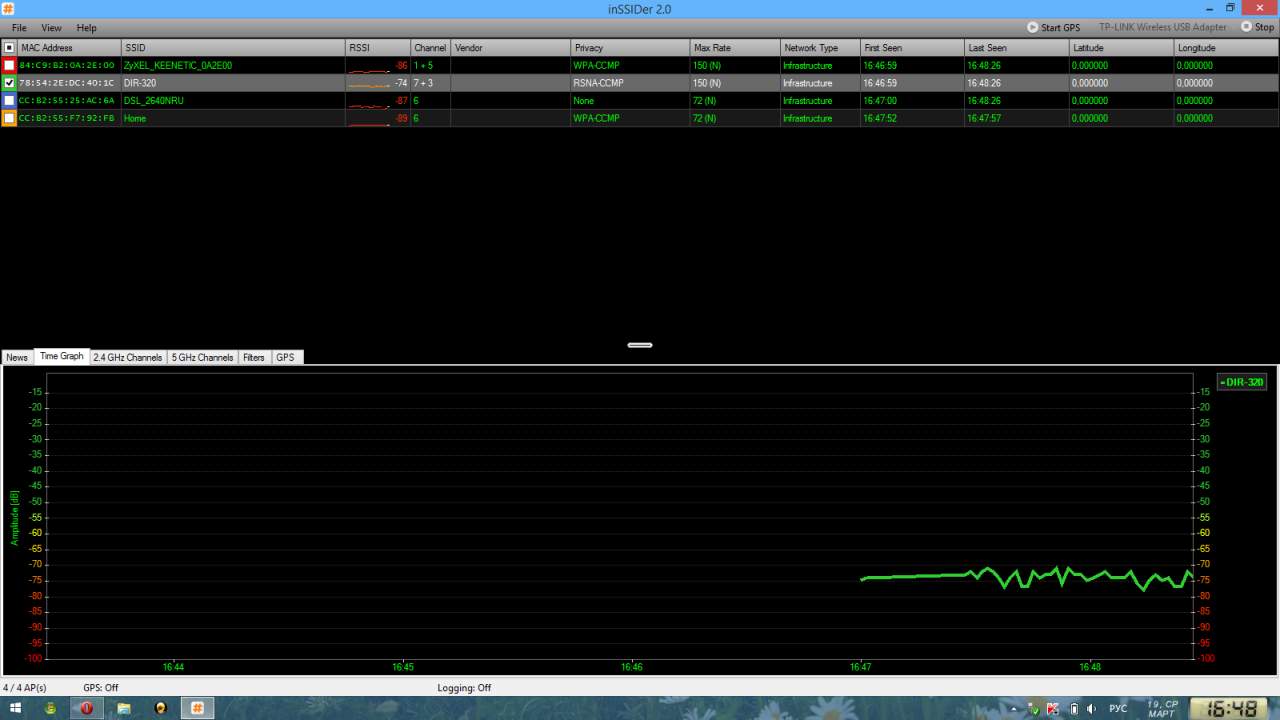Sort by RSSI column header
Image resolution: width=1280 pixels, height=720 pixels.
(x=378, y=47)
